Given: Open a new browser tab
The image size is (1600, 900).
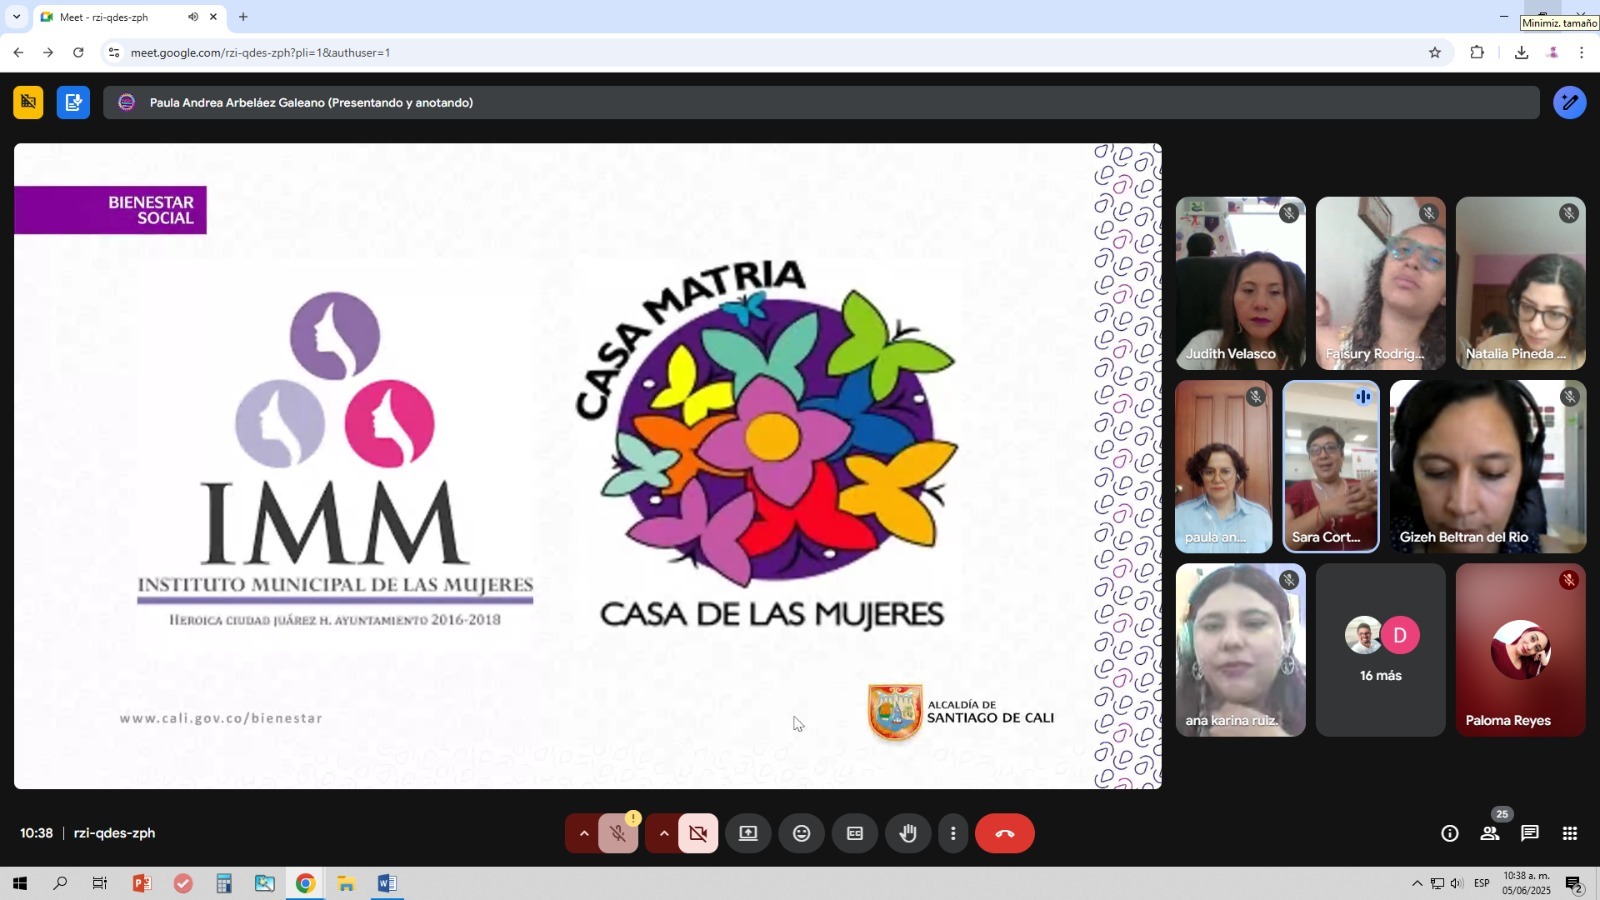Looking at the screenshot, I should (243, 17).
